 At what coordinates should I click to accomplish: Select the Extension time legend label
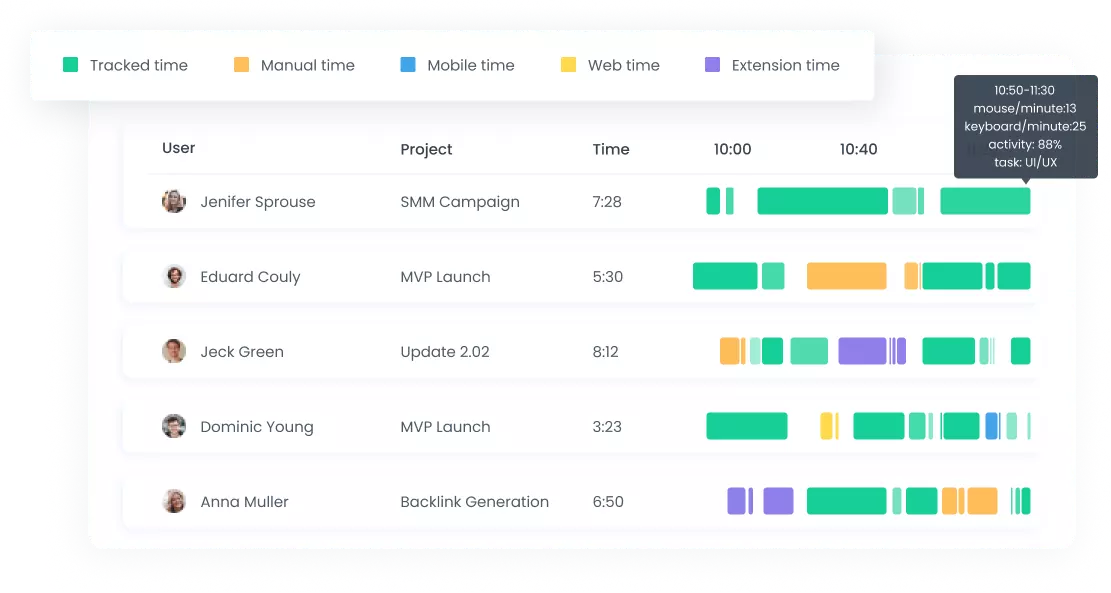(785, 65)
